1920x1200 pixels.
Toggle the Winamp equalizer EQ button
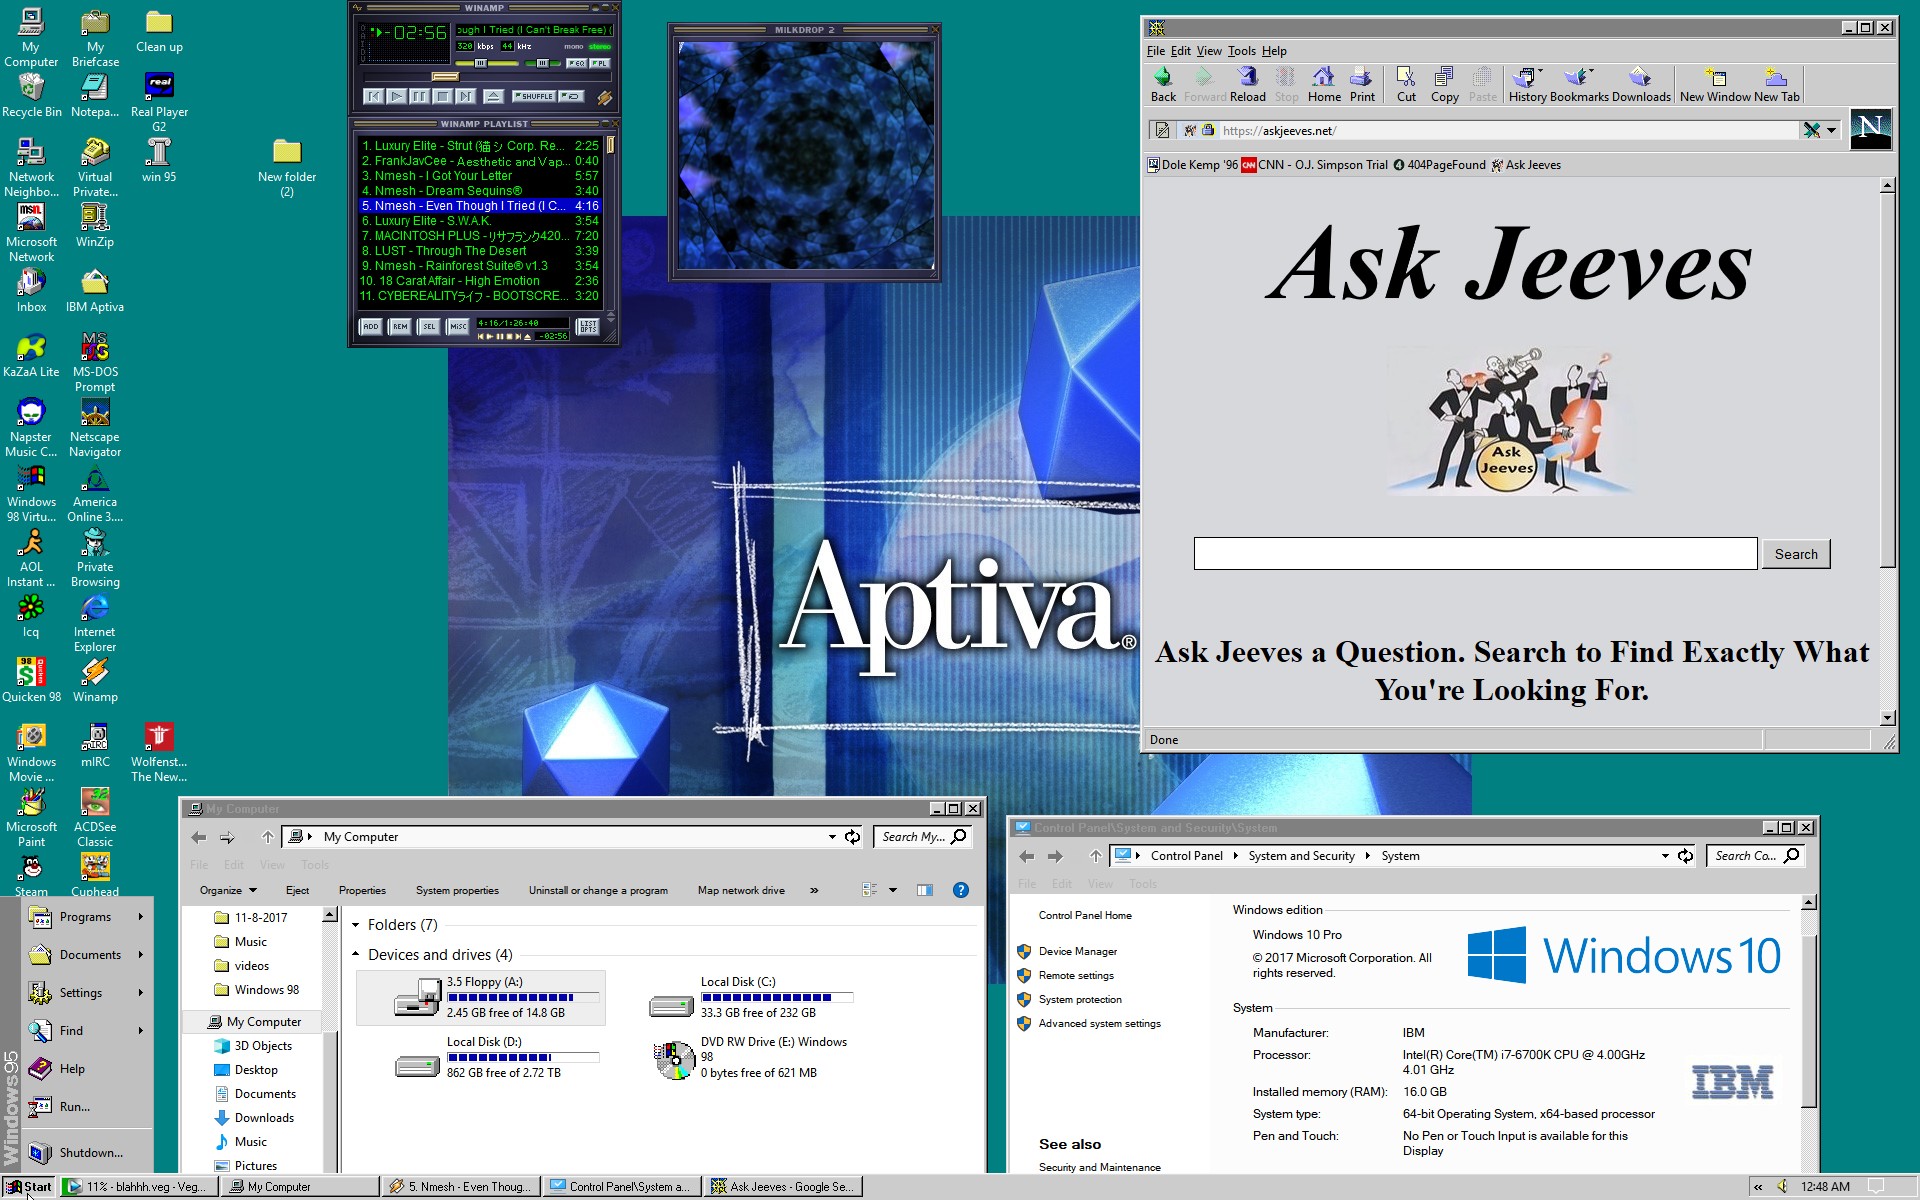click(x=577, y=63)
